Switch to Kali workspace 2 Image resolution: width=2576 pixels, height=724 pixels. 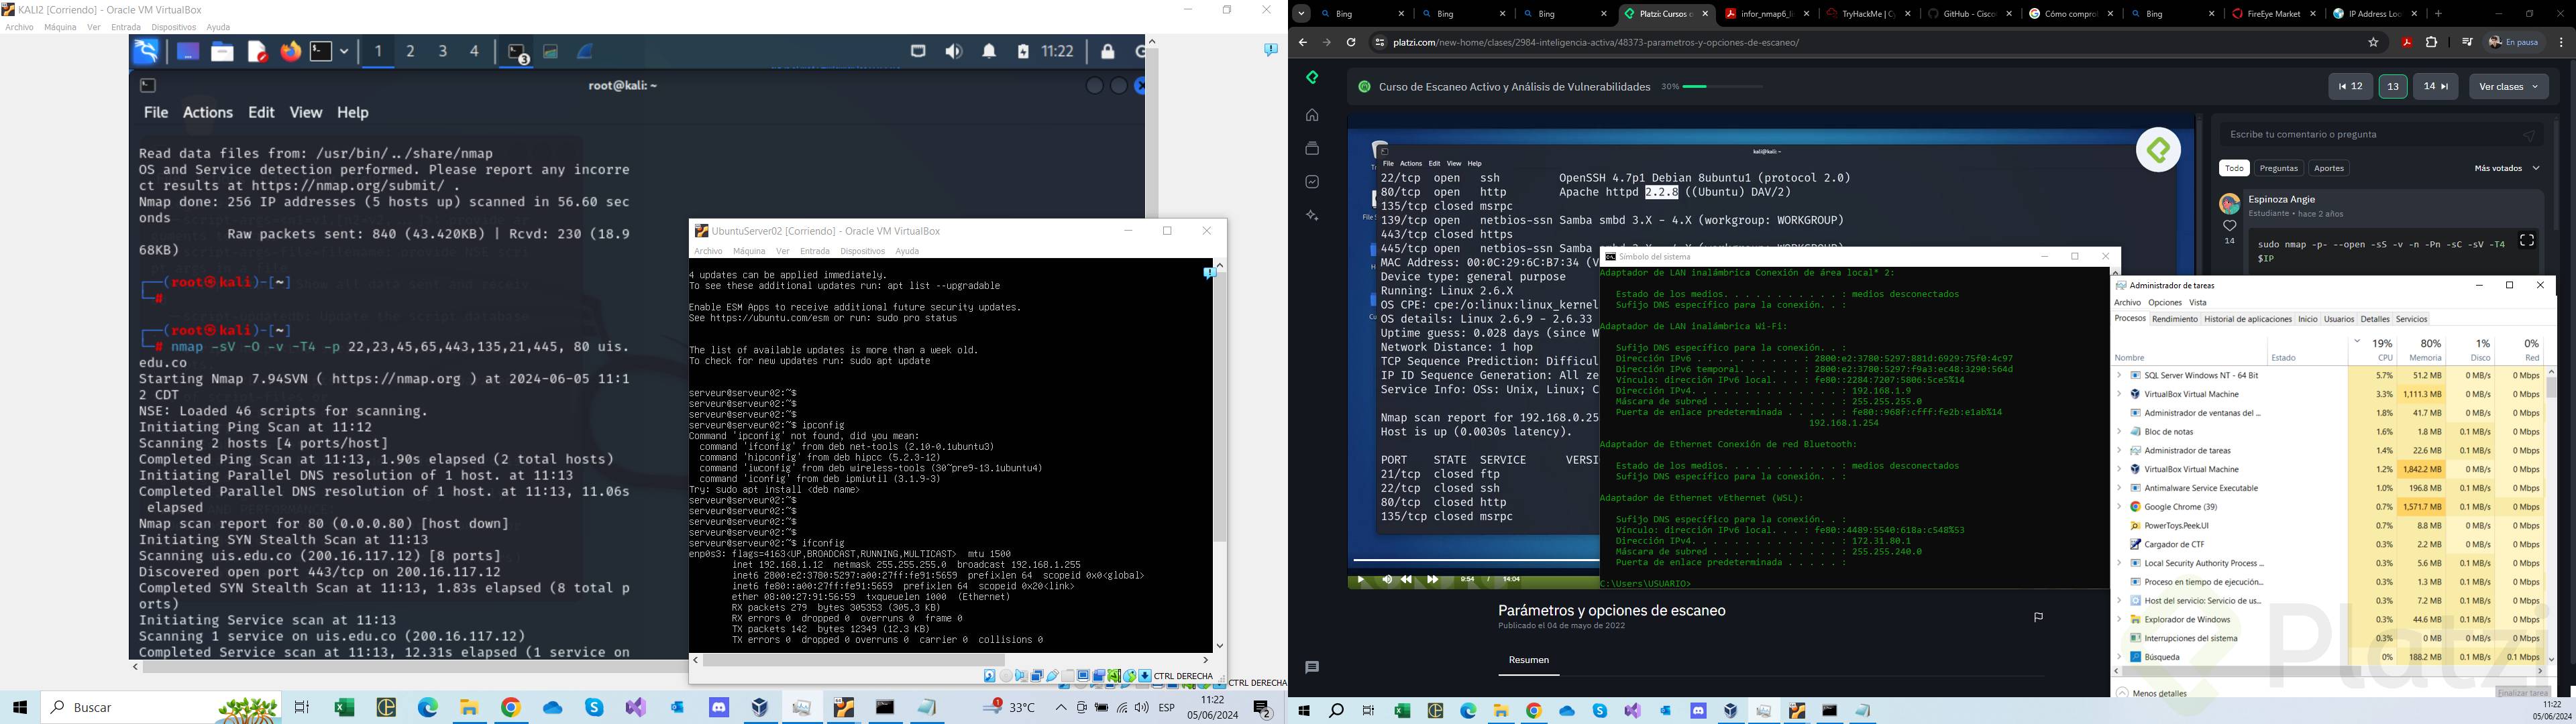coord(411,52)
